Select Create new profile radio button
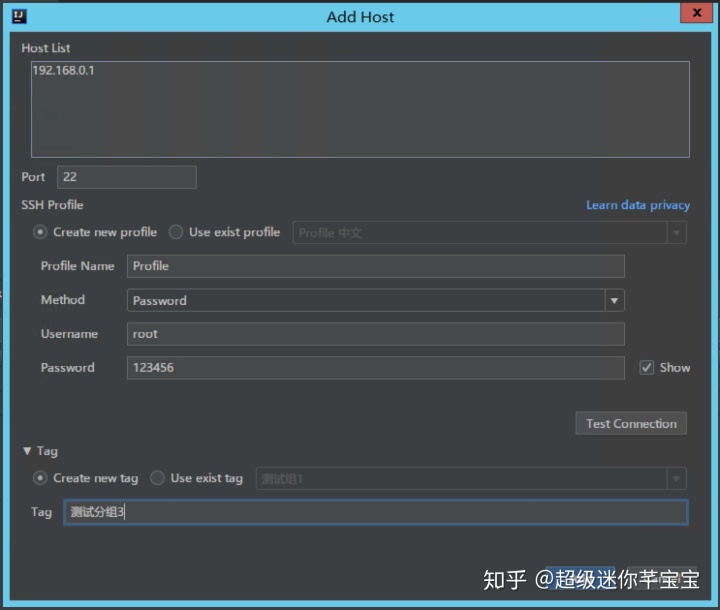 click(40, 232)
